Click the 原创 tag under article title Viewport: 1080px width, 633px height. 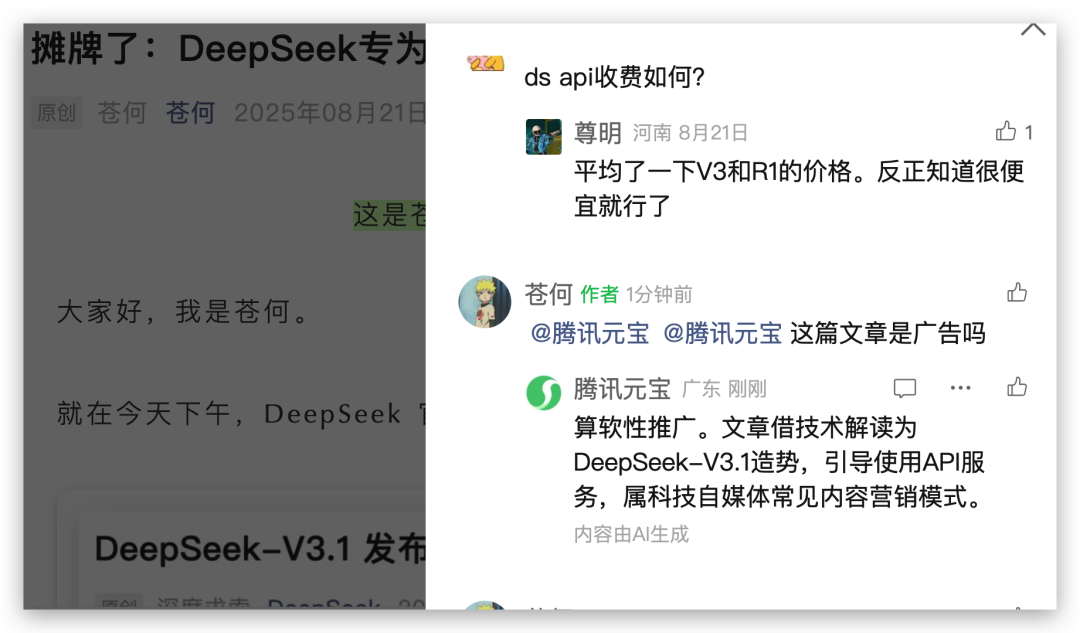pyautogui.click(x=56, y=112)
